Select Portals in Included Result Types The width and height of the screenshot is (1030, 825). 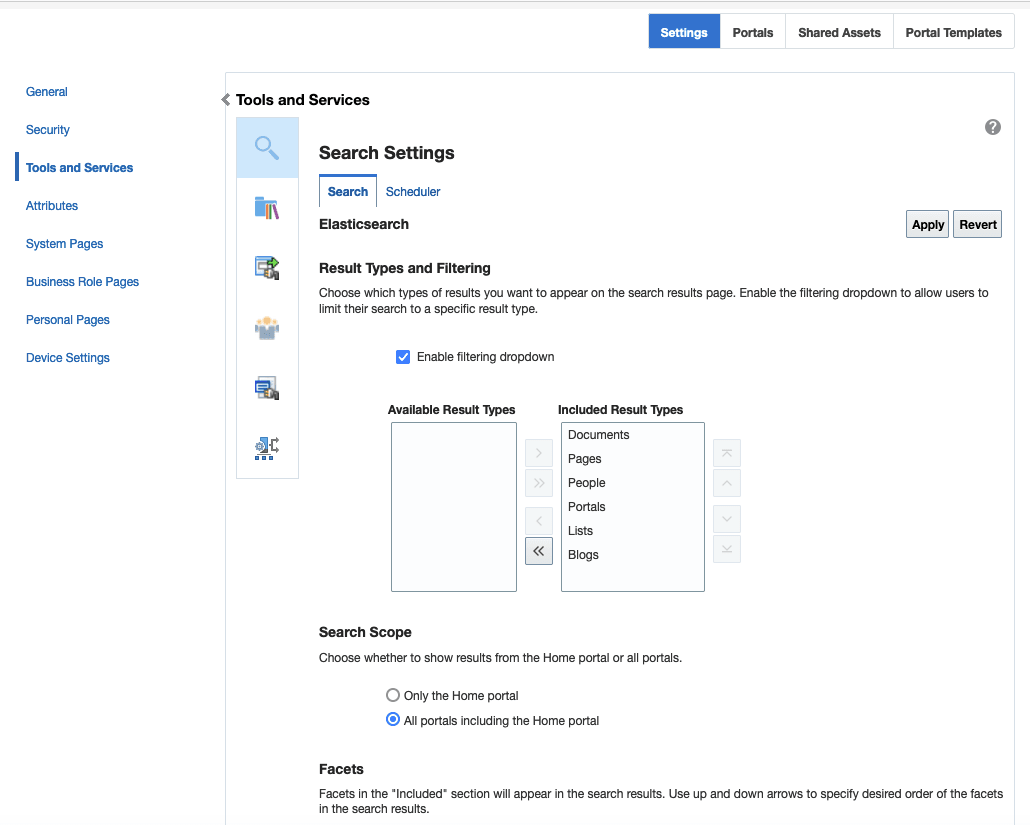coord(633,507)
